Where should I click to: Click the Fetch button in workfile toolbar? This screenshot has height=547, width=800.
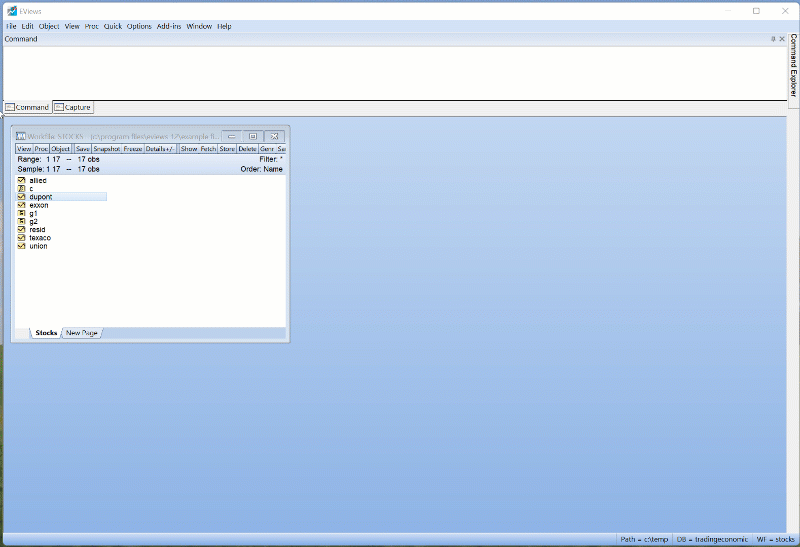click(x=207, y=149)
